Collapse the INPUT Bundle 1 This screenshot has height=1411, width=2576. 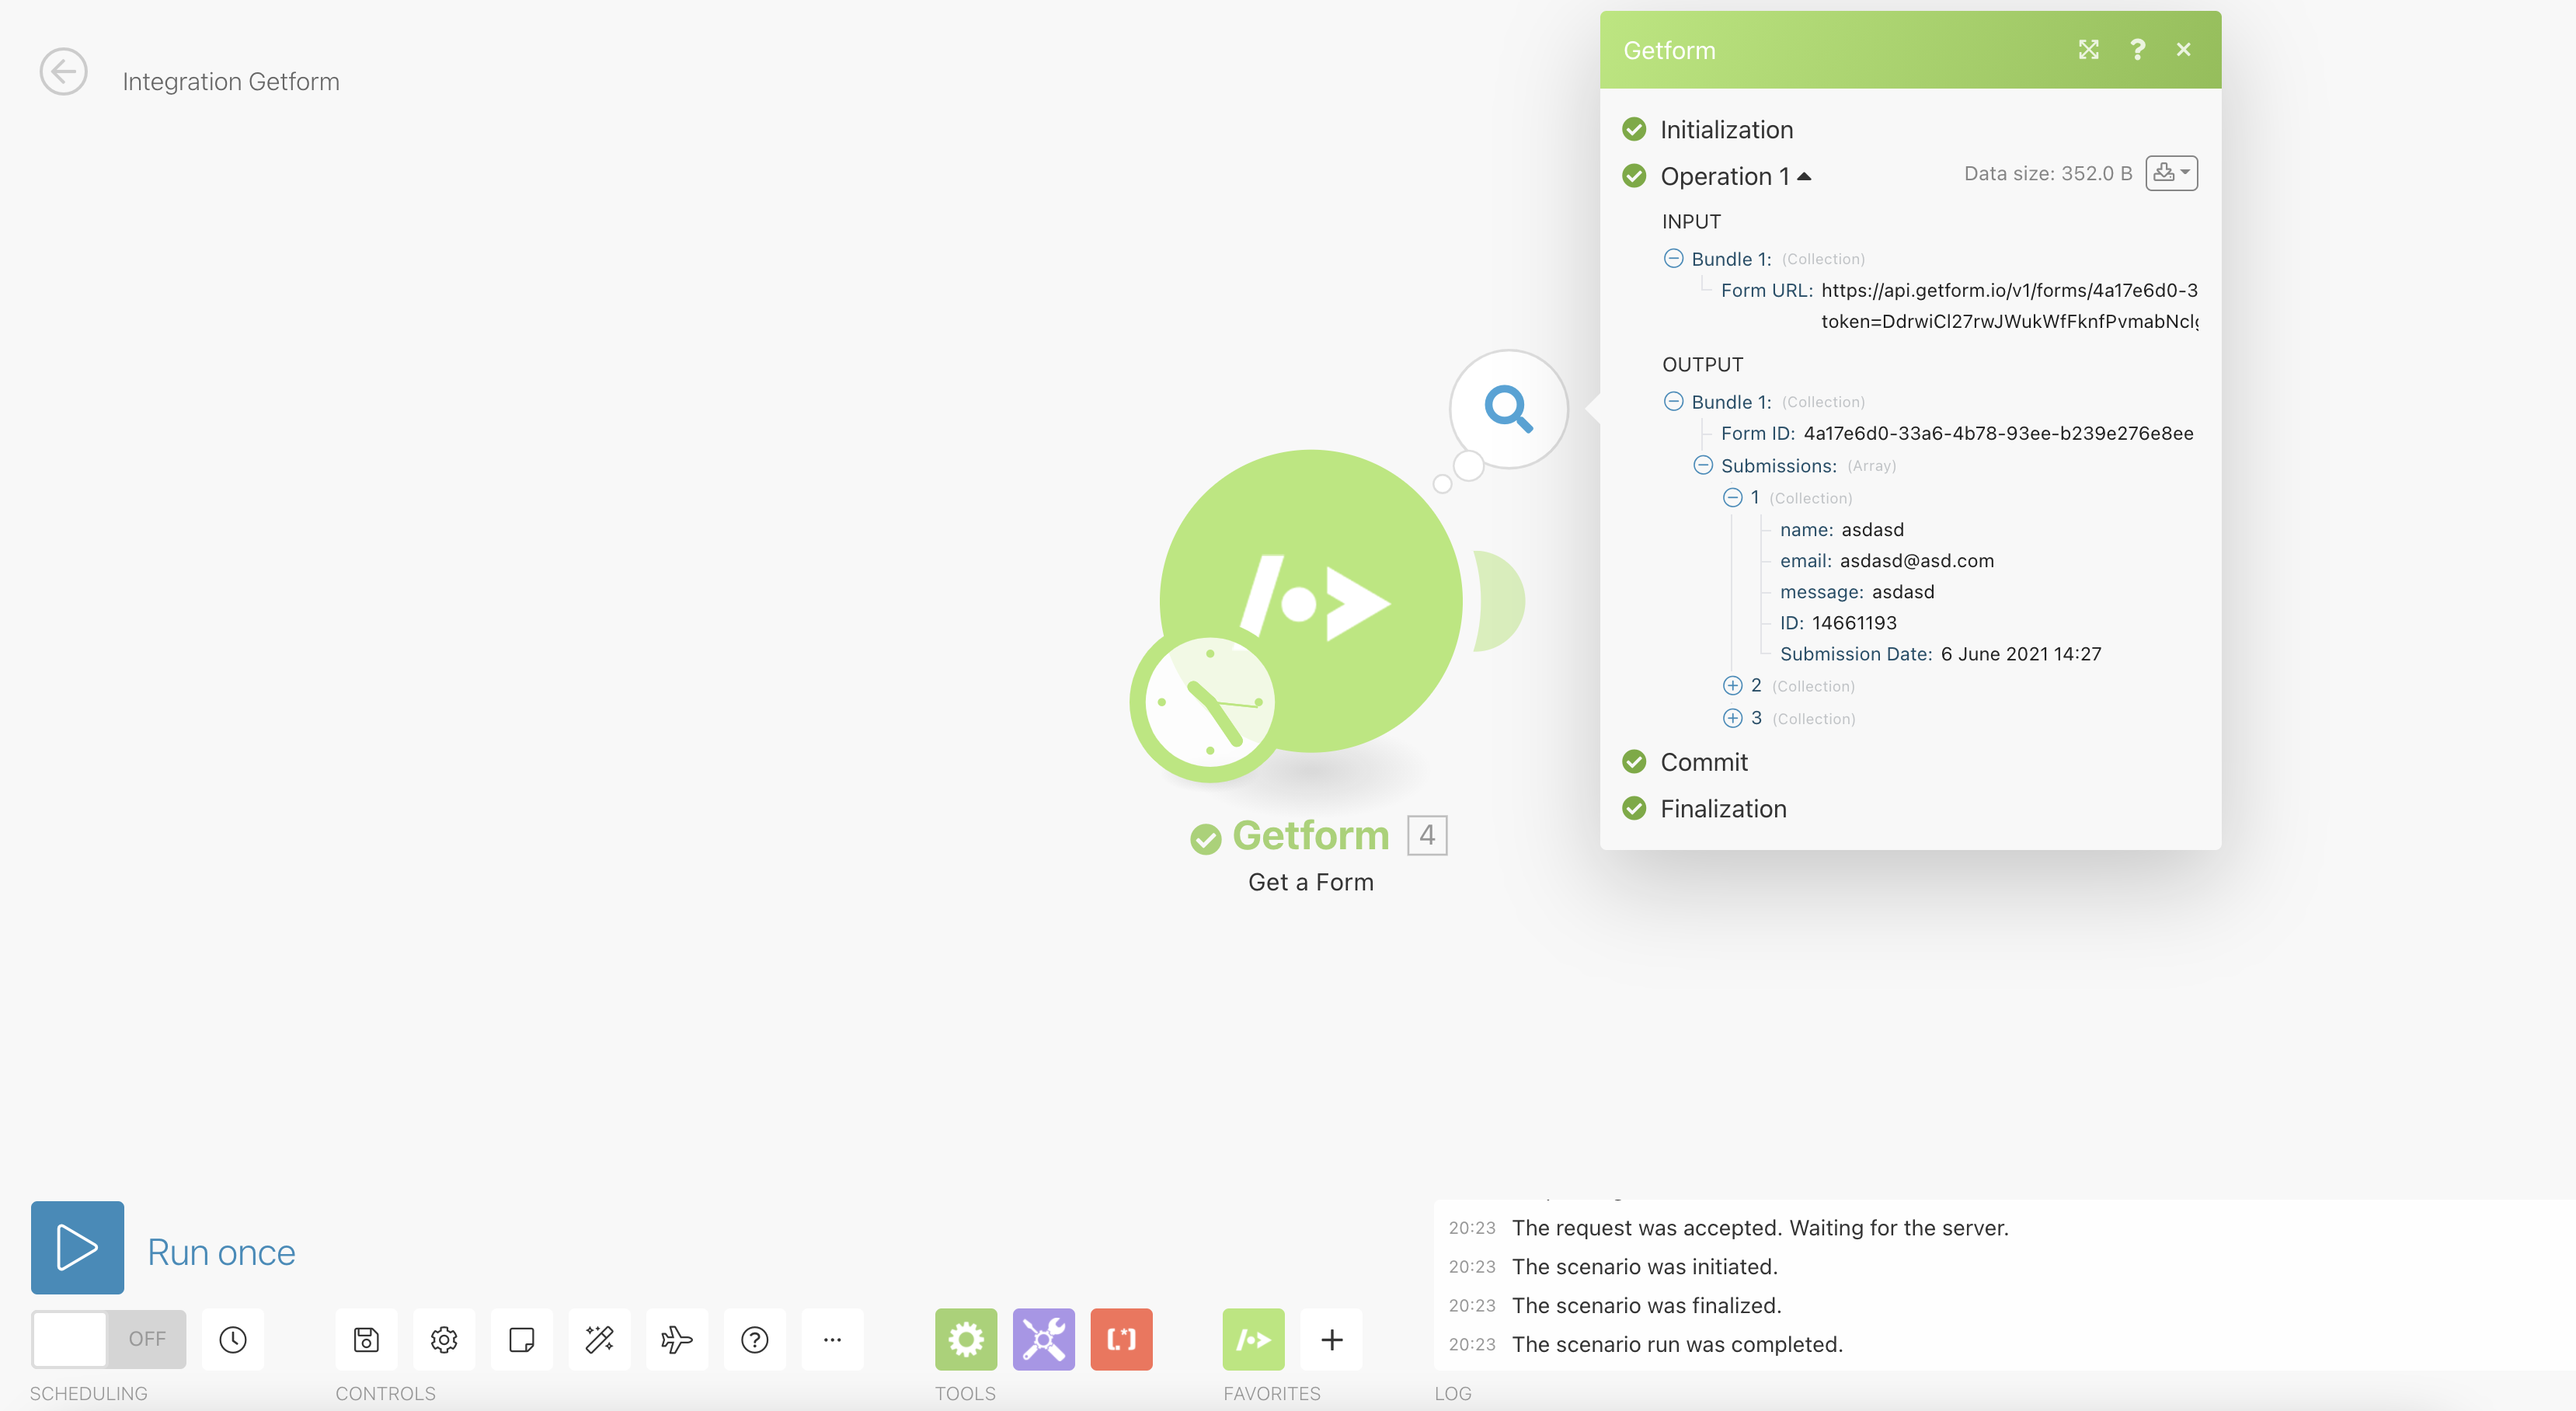[x=1673, y=258]
